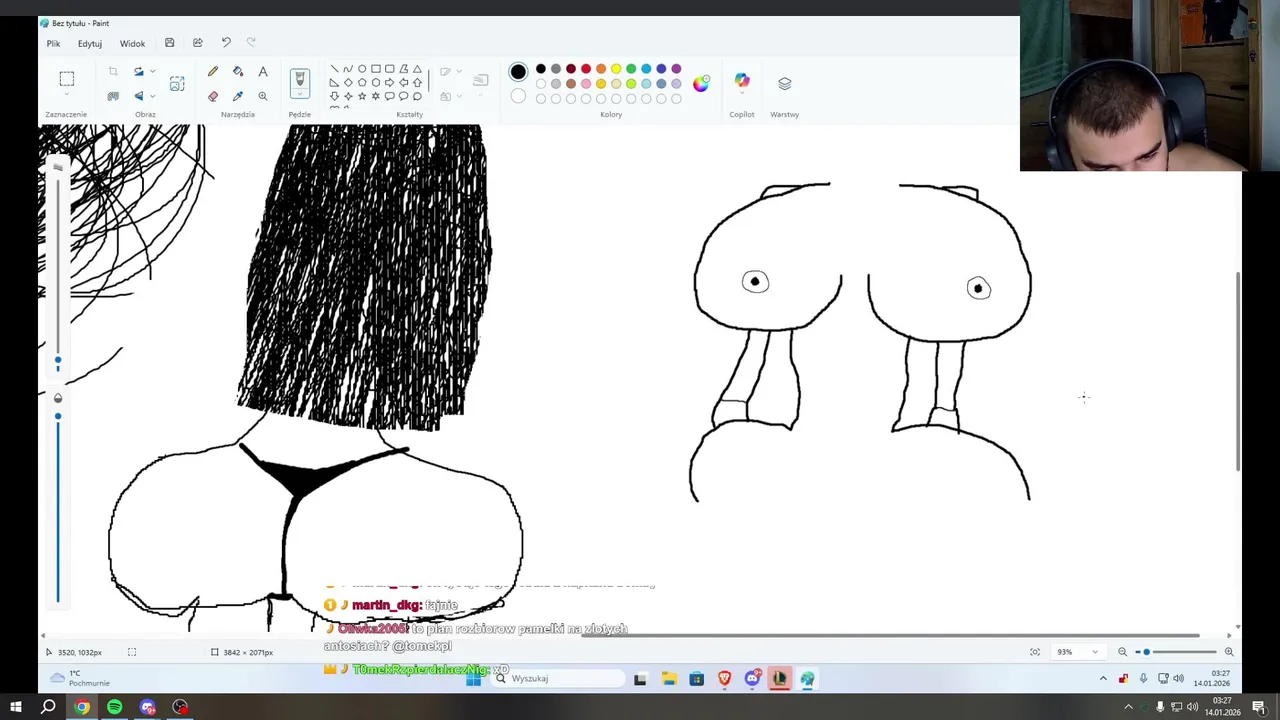This screenshot has width=1280, height=720.
Task: Click the zoom out magnifier button
Action: (1122, 652)
